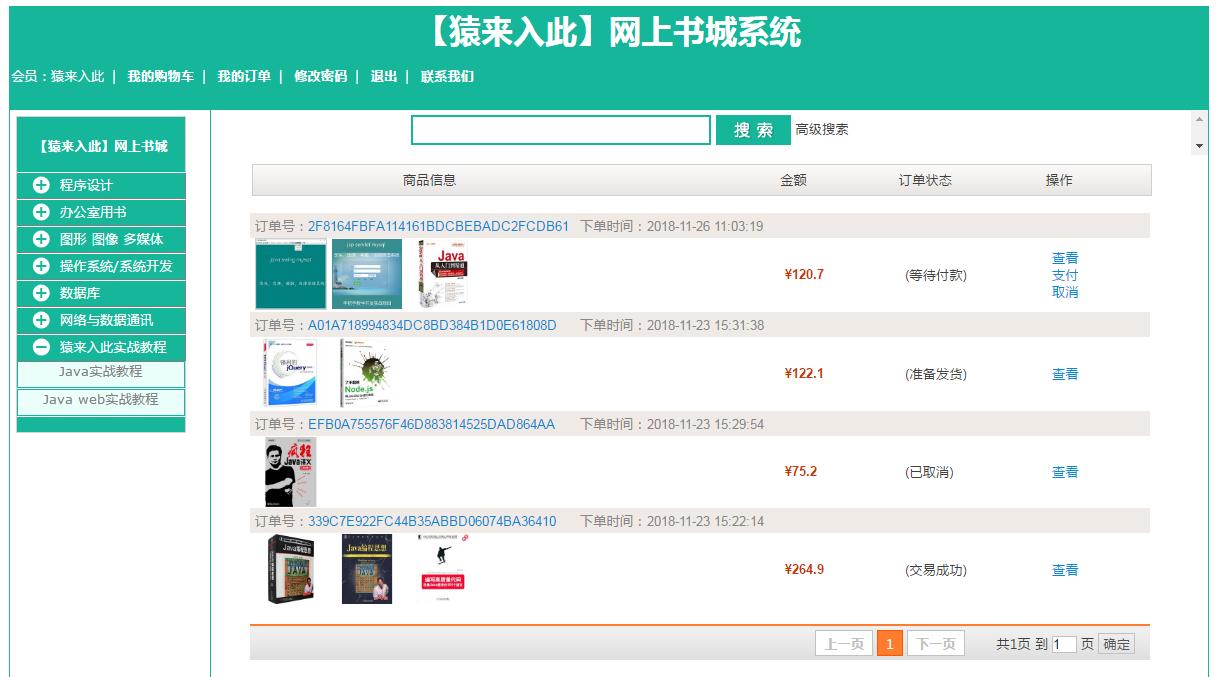The height and width of the screenshot is (677, 1218).
Task: Click the 搜索 search button
Action: tap(752, 130)
